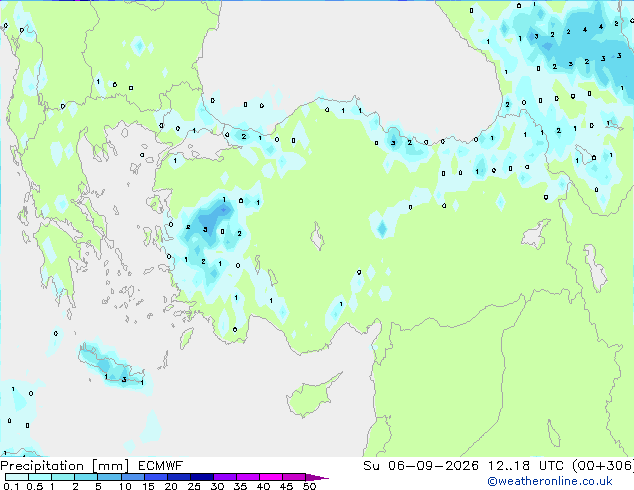Select the 2–5 mm legend color swatch

pyautogui.click(x=86, y=477)
